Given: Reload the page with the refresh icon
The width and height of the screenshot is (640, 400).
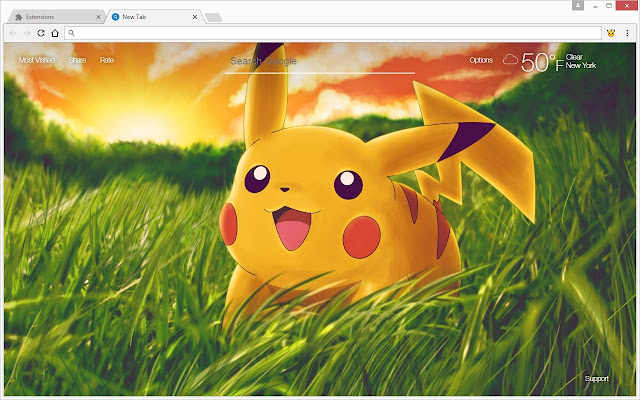Looking at the screenshot, I should tap(41, 33).
